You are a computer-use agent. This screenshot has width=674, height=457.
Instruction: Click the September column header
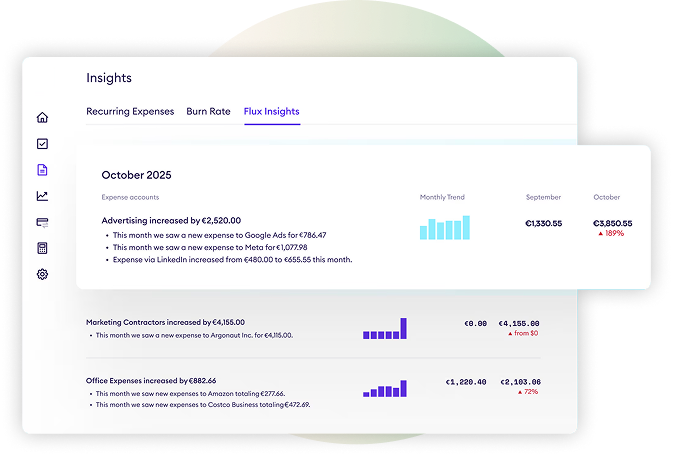click(543, 197)
